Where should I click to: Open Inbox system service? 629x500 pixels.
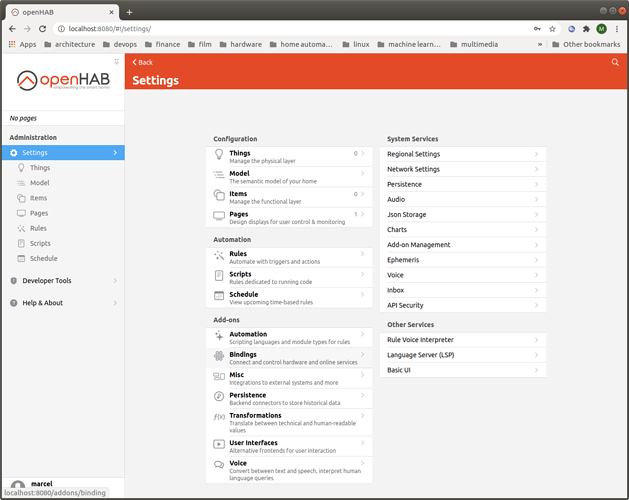point(463,290)
